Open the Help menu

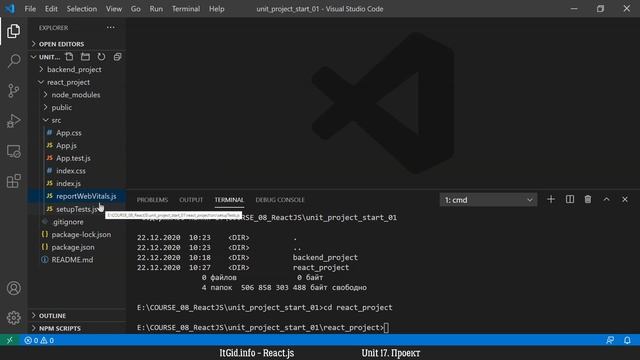pos(217,9)
